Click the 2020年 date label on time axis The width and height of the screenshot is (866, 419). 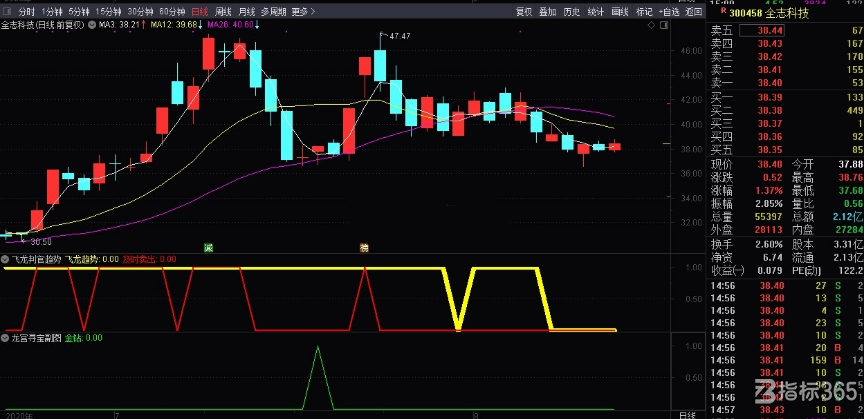[x=18, y=415]
